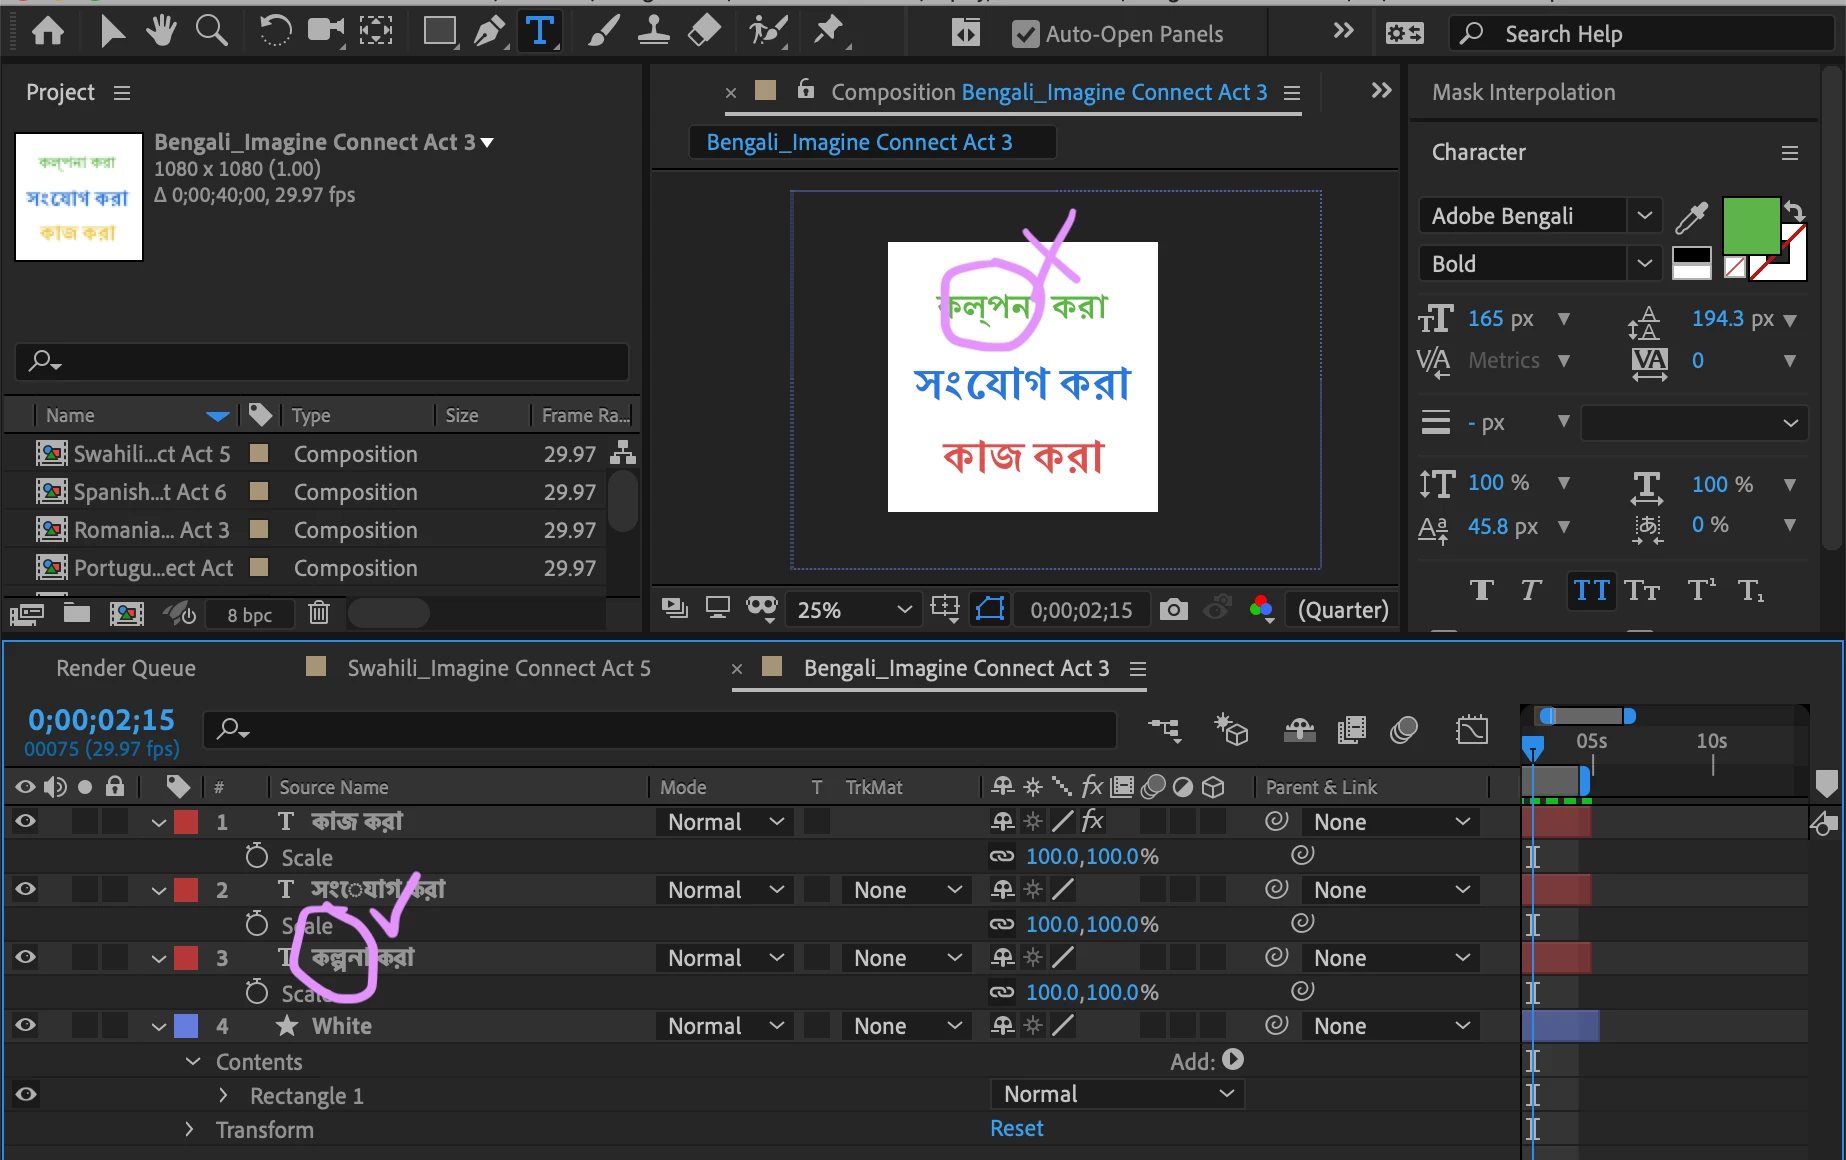Image resolution: width=1846 pixels, height=1160 pixels.
Task: Select the Brush tool
Action: pos(603,32)
